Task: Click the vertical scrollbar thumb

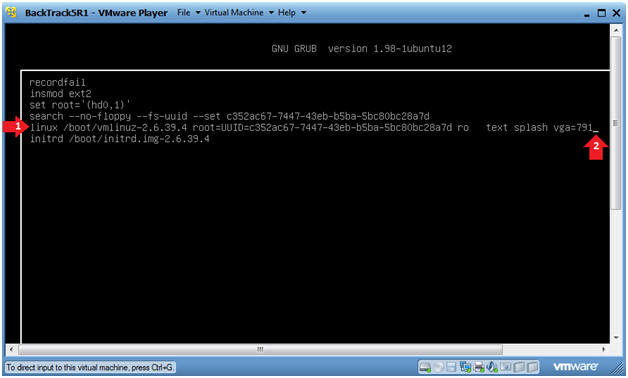Action: pyautogui.click(x=616, y=122)
